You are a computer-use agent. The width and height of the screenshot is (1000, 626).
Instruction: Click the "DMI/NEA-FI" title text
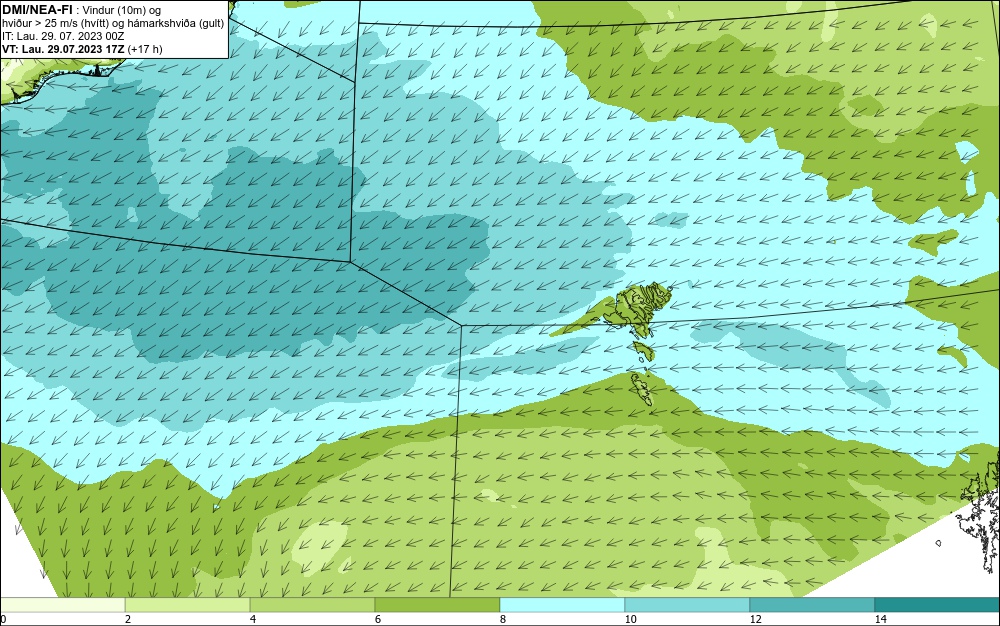pos(37,10)
